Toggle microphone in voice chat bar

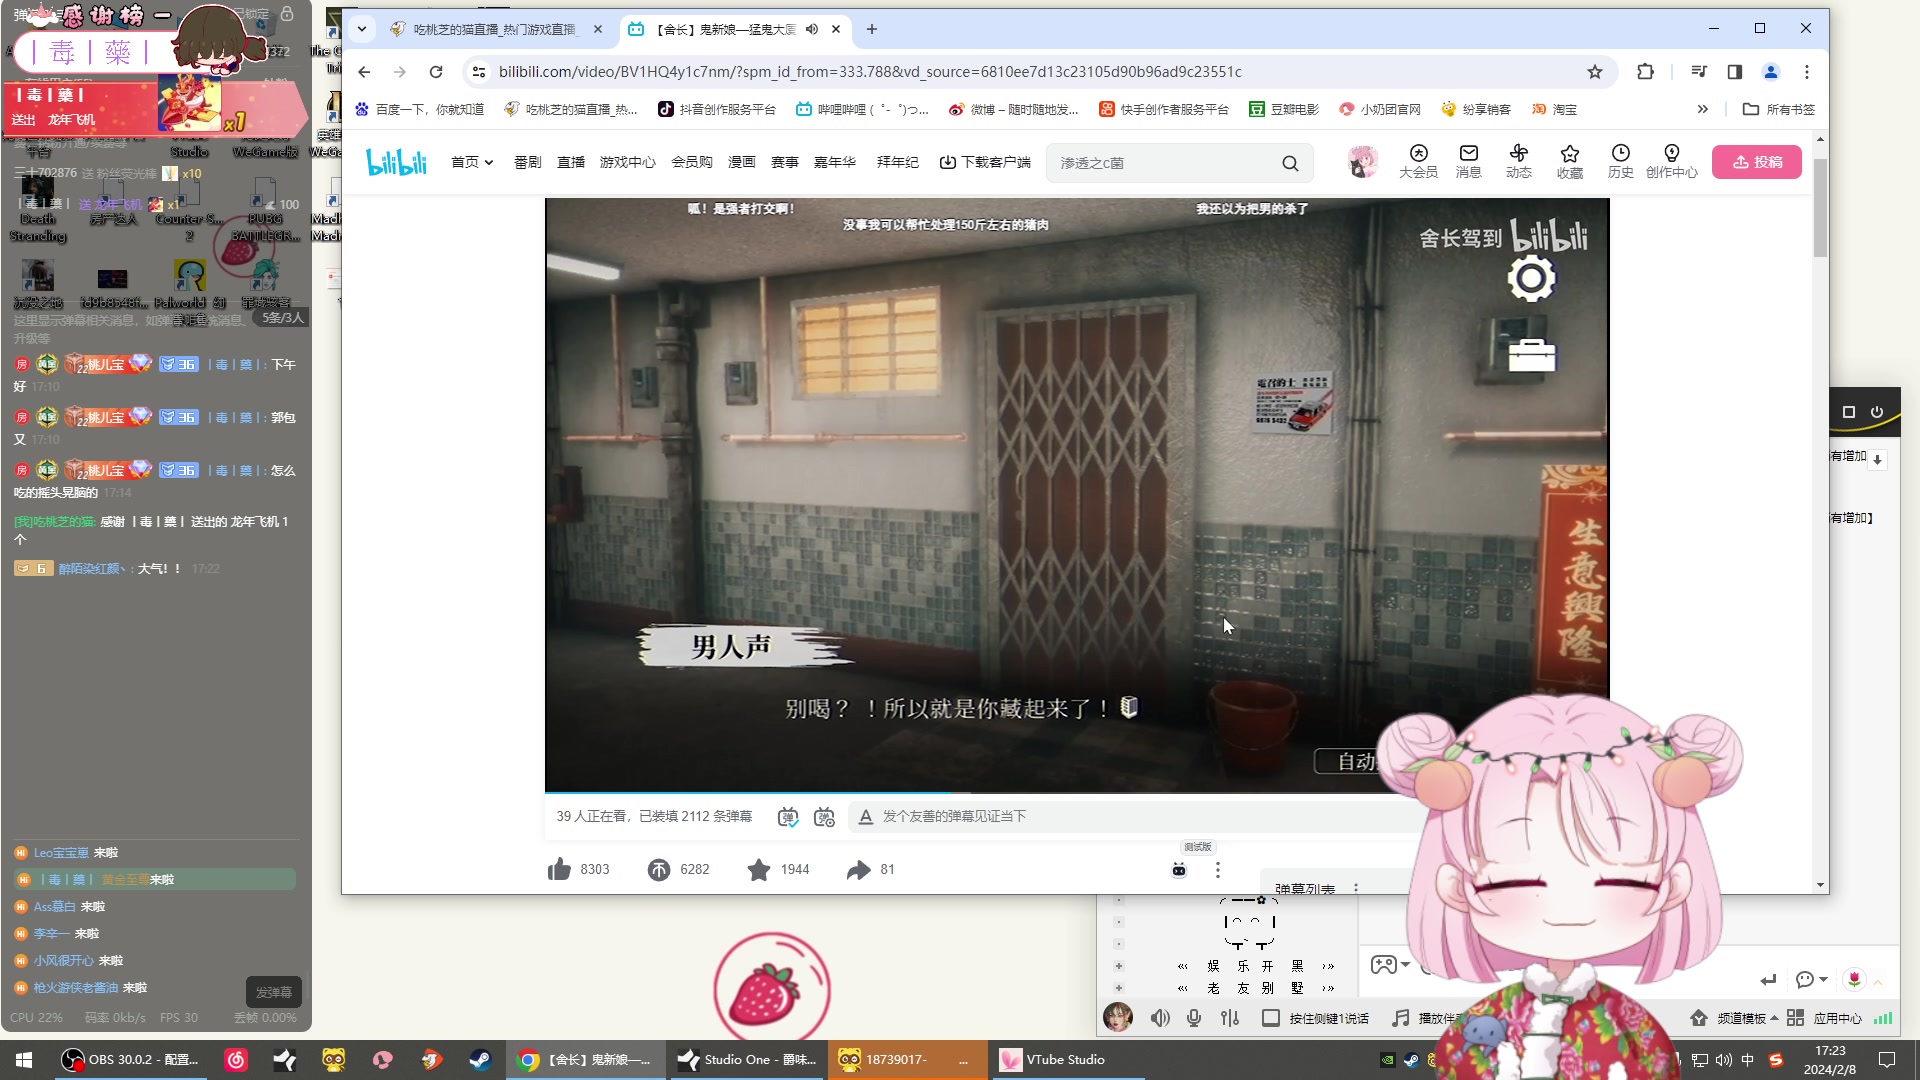[x=1194, y=1018]
